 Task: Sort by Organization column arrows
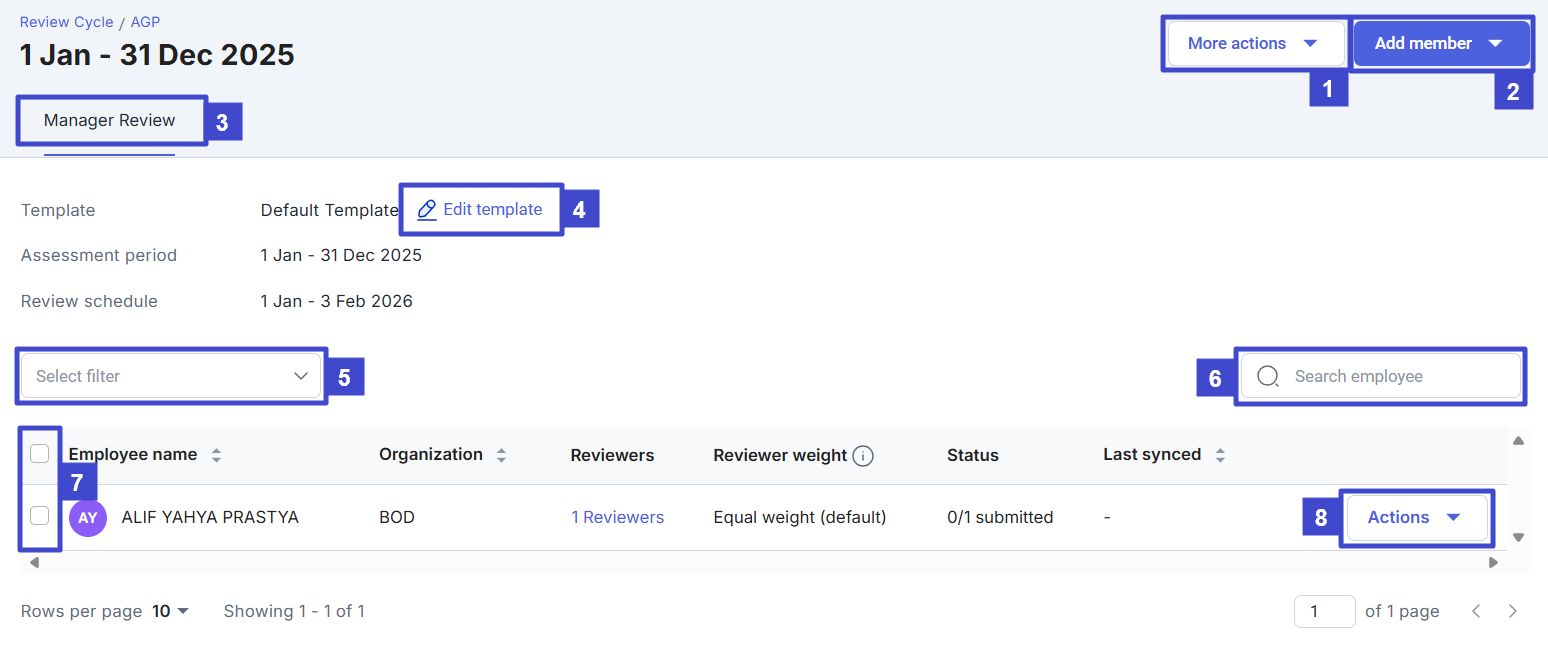(501, 455)
